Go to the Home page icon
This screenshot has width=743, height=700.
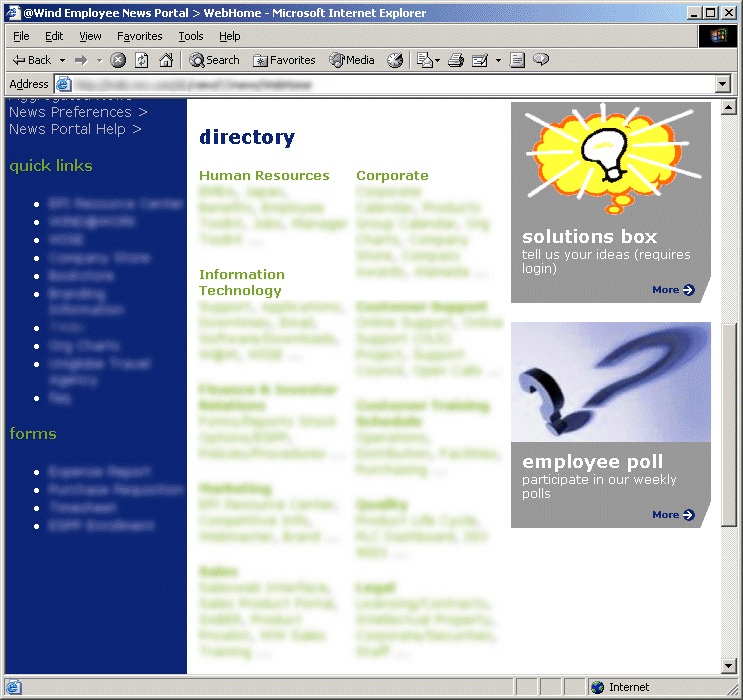tap(165, 60)
